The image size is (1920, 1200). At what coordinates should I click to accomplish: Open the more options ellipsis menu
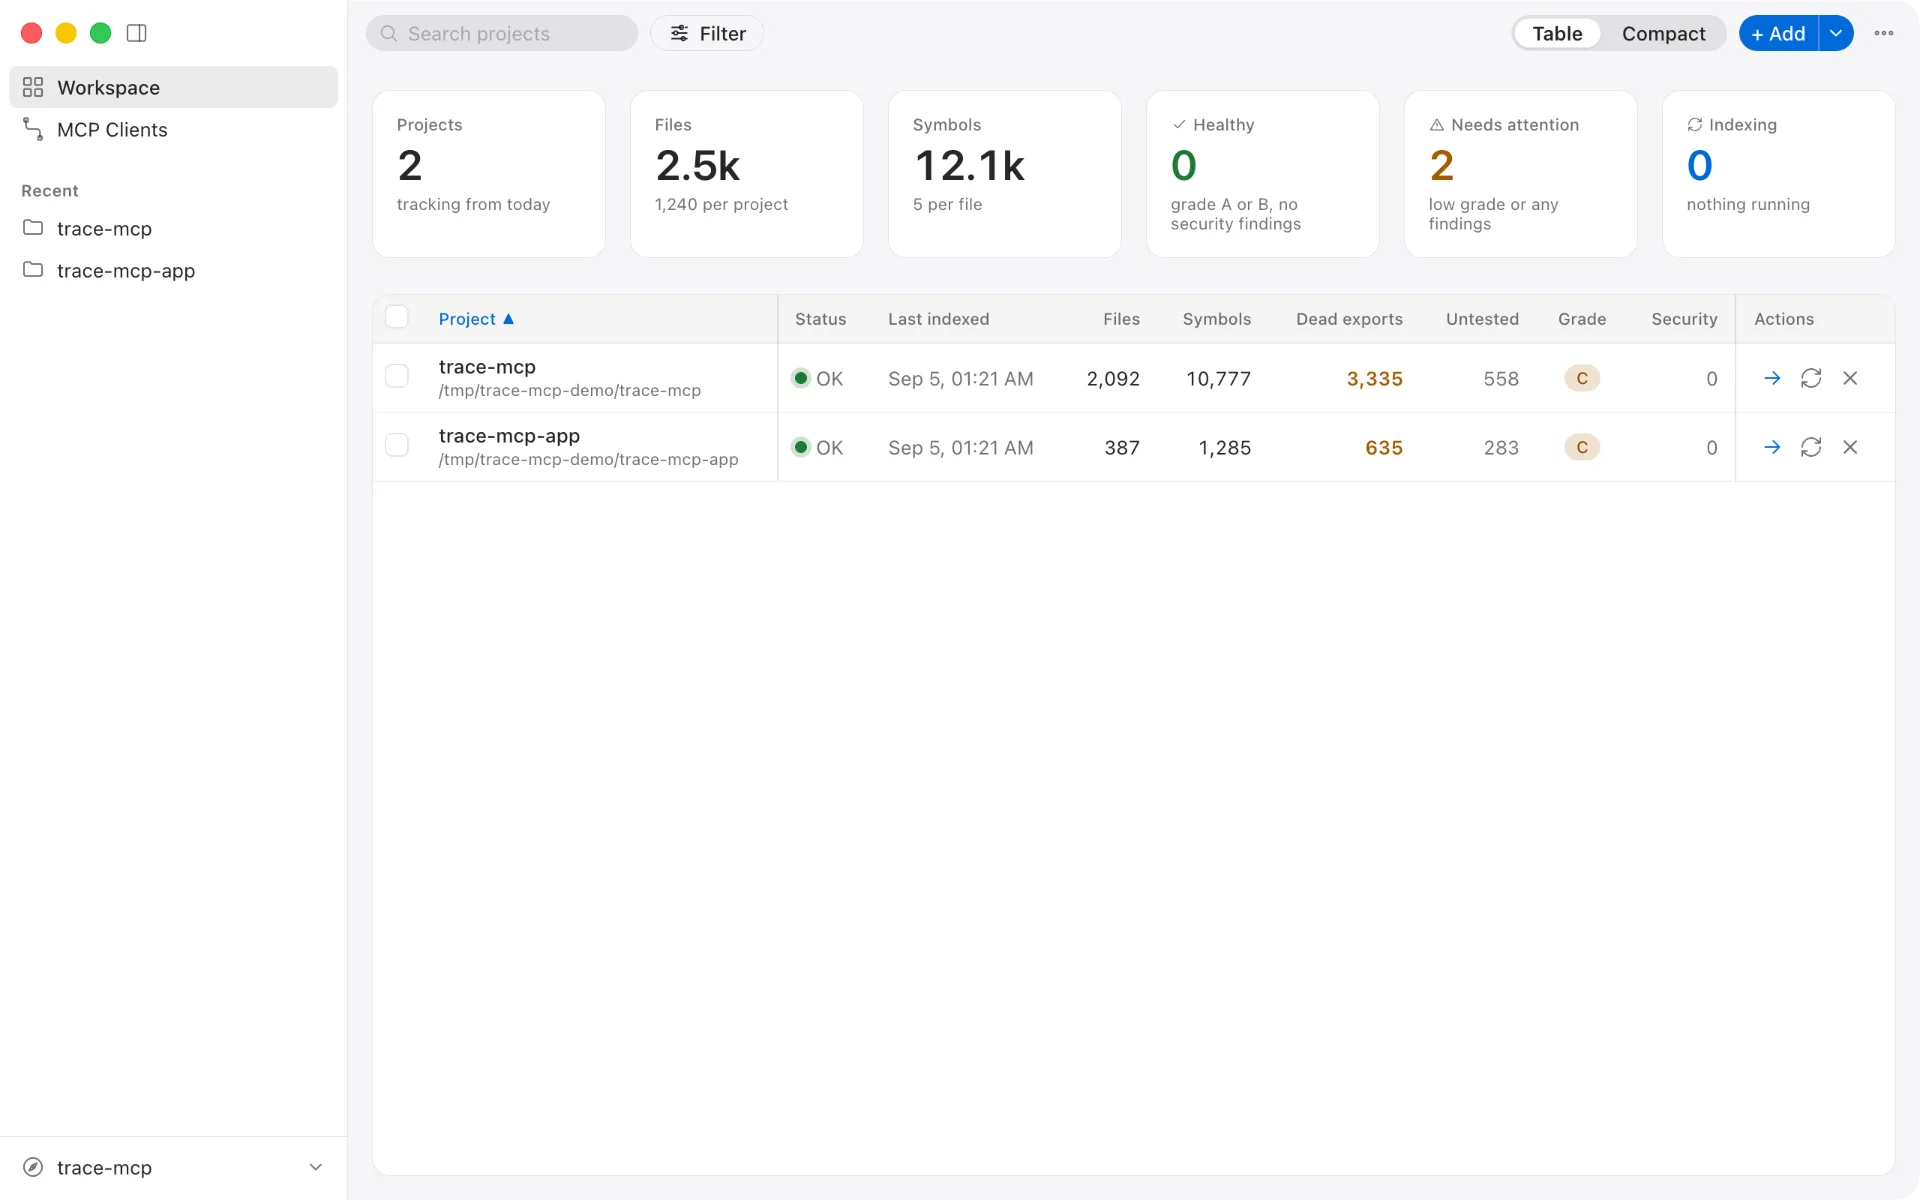coord(1884,33)
